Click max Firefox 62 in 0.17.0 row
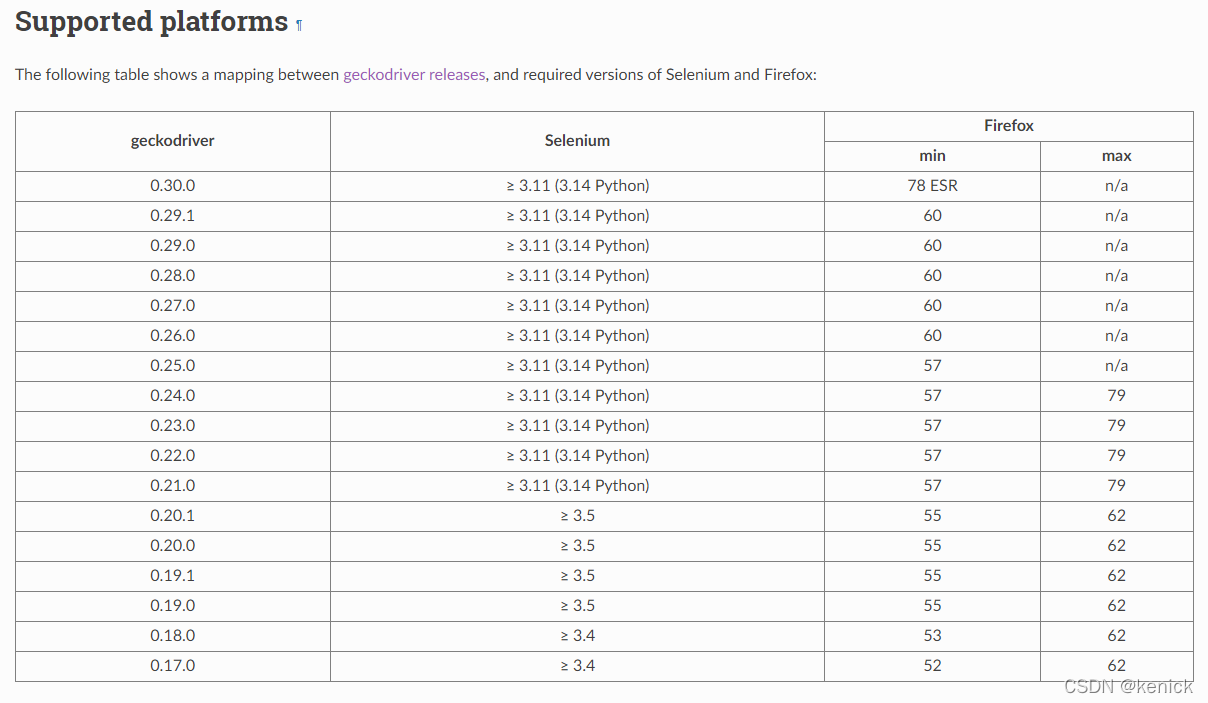 coord(1117,666)
